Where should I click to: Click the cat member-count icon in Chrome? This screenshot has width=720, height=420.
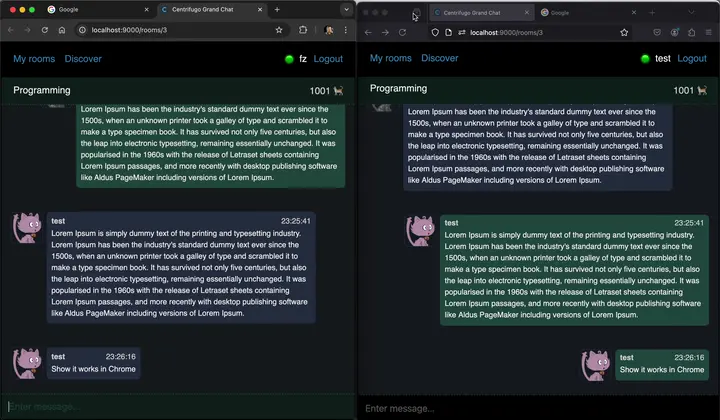[x=338, y=90]
